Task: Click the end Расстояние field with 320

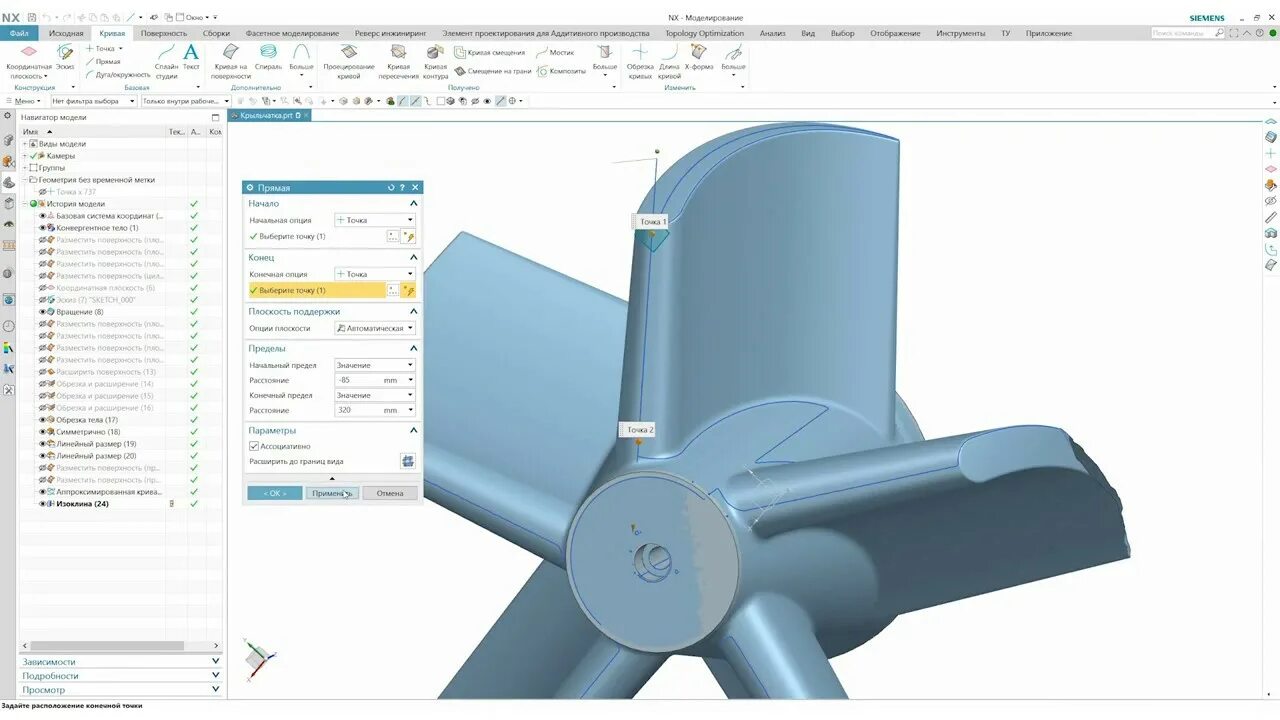Action: pyautogui.click(x=374, y=410)
